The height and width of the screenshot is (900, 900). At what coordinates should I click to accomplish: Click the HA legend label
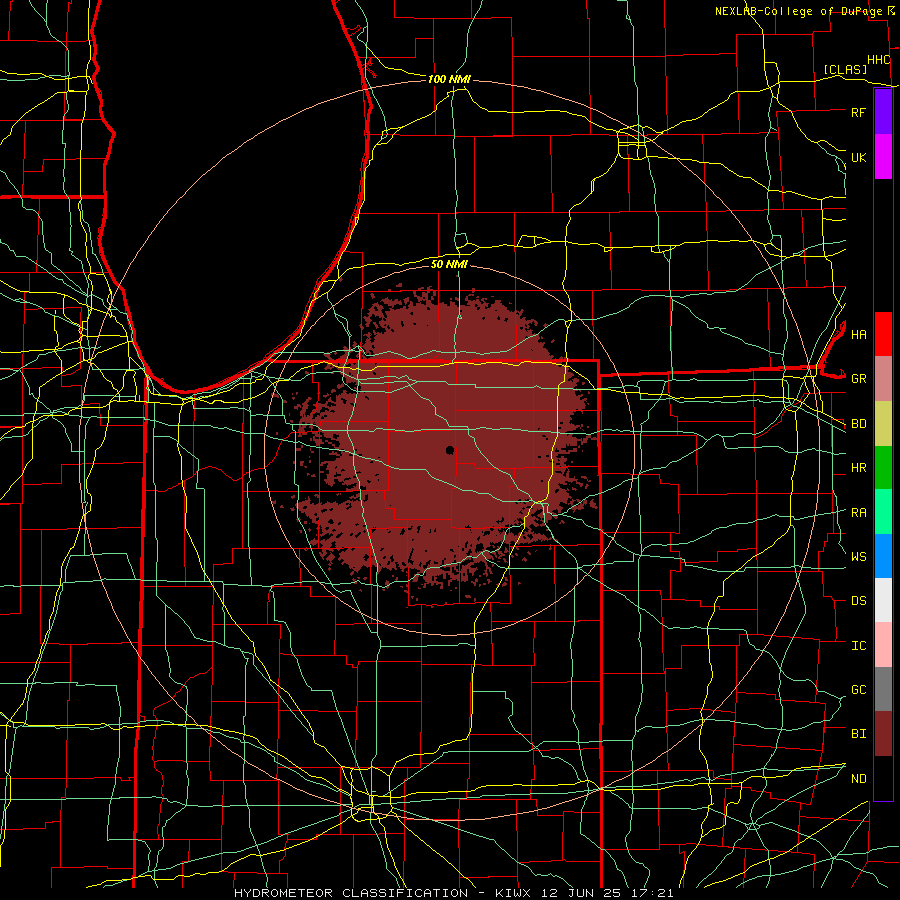pos(858,335)
